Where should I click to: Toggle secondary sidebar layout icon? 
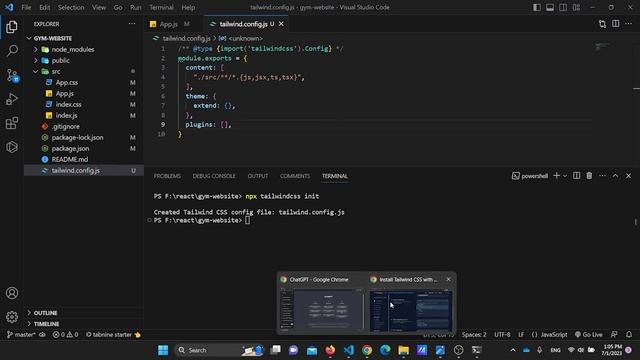[563, 7]
